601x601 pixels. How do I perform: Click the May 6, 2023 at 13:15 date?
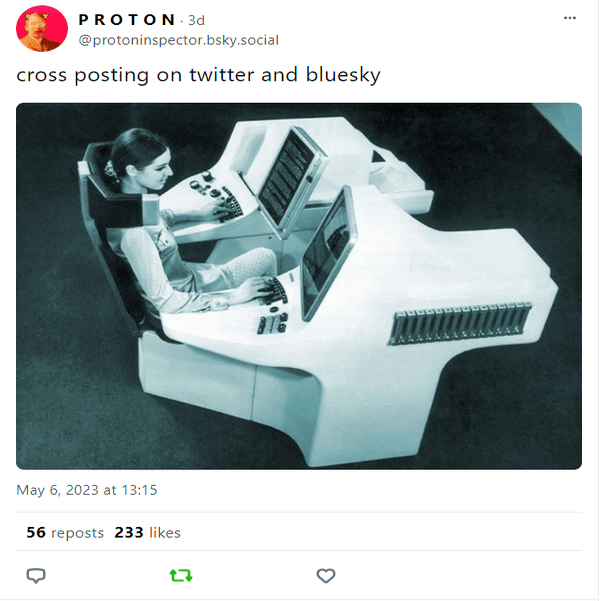click(87, 490)
